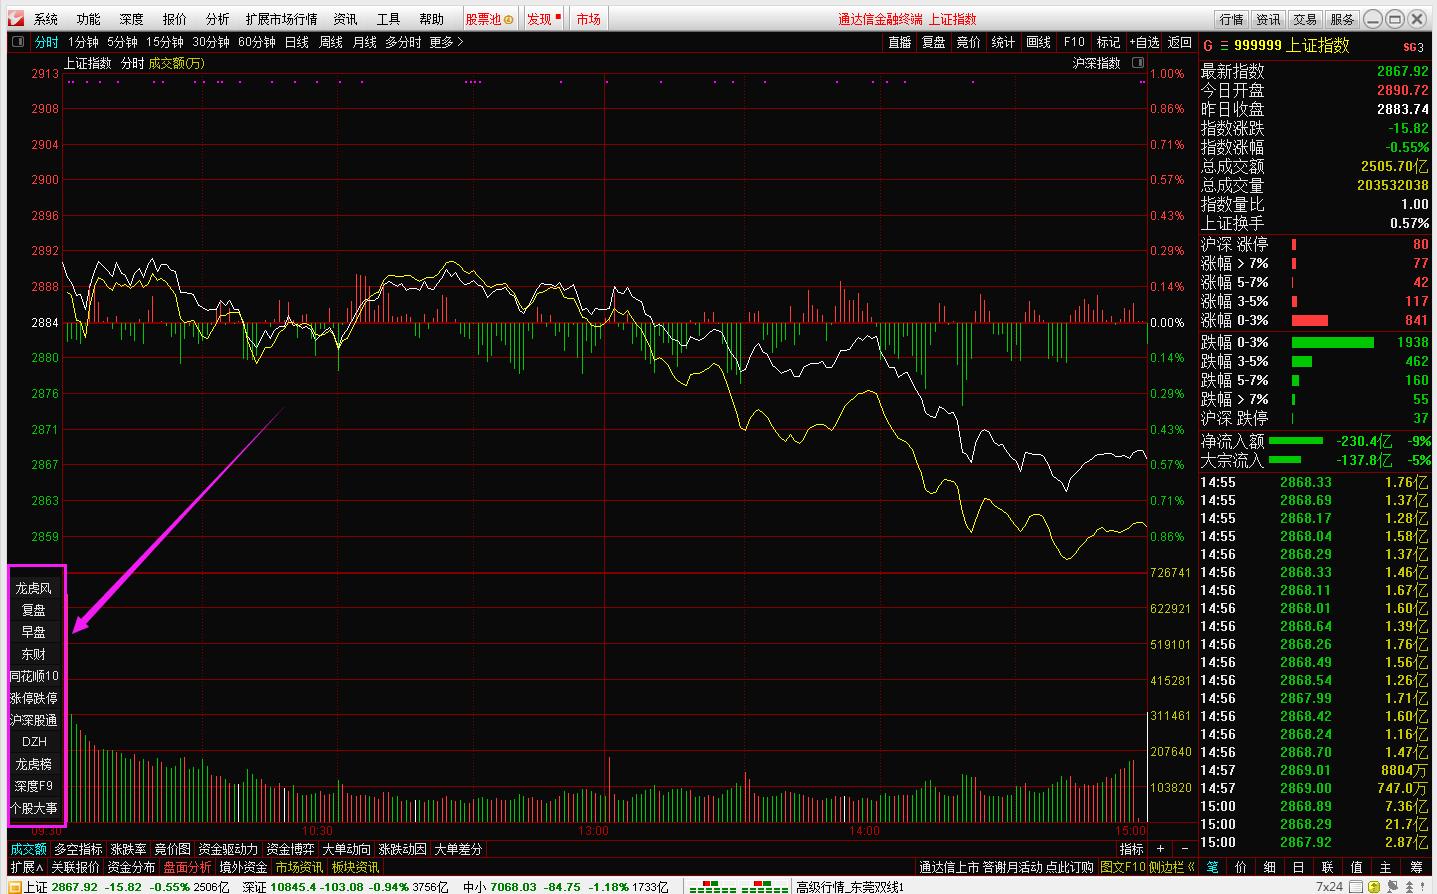Click the 交易 button at top right

1304,19
